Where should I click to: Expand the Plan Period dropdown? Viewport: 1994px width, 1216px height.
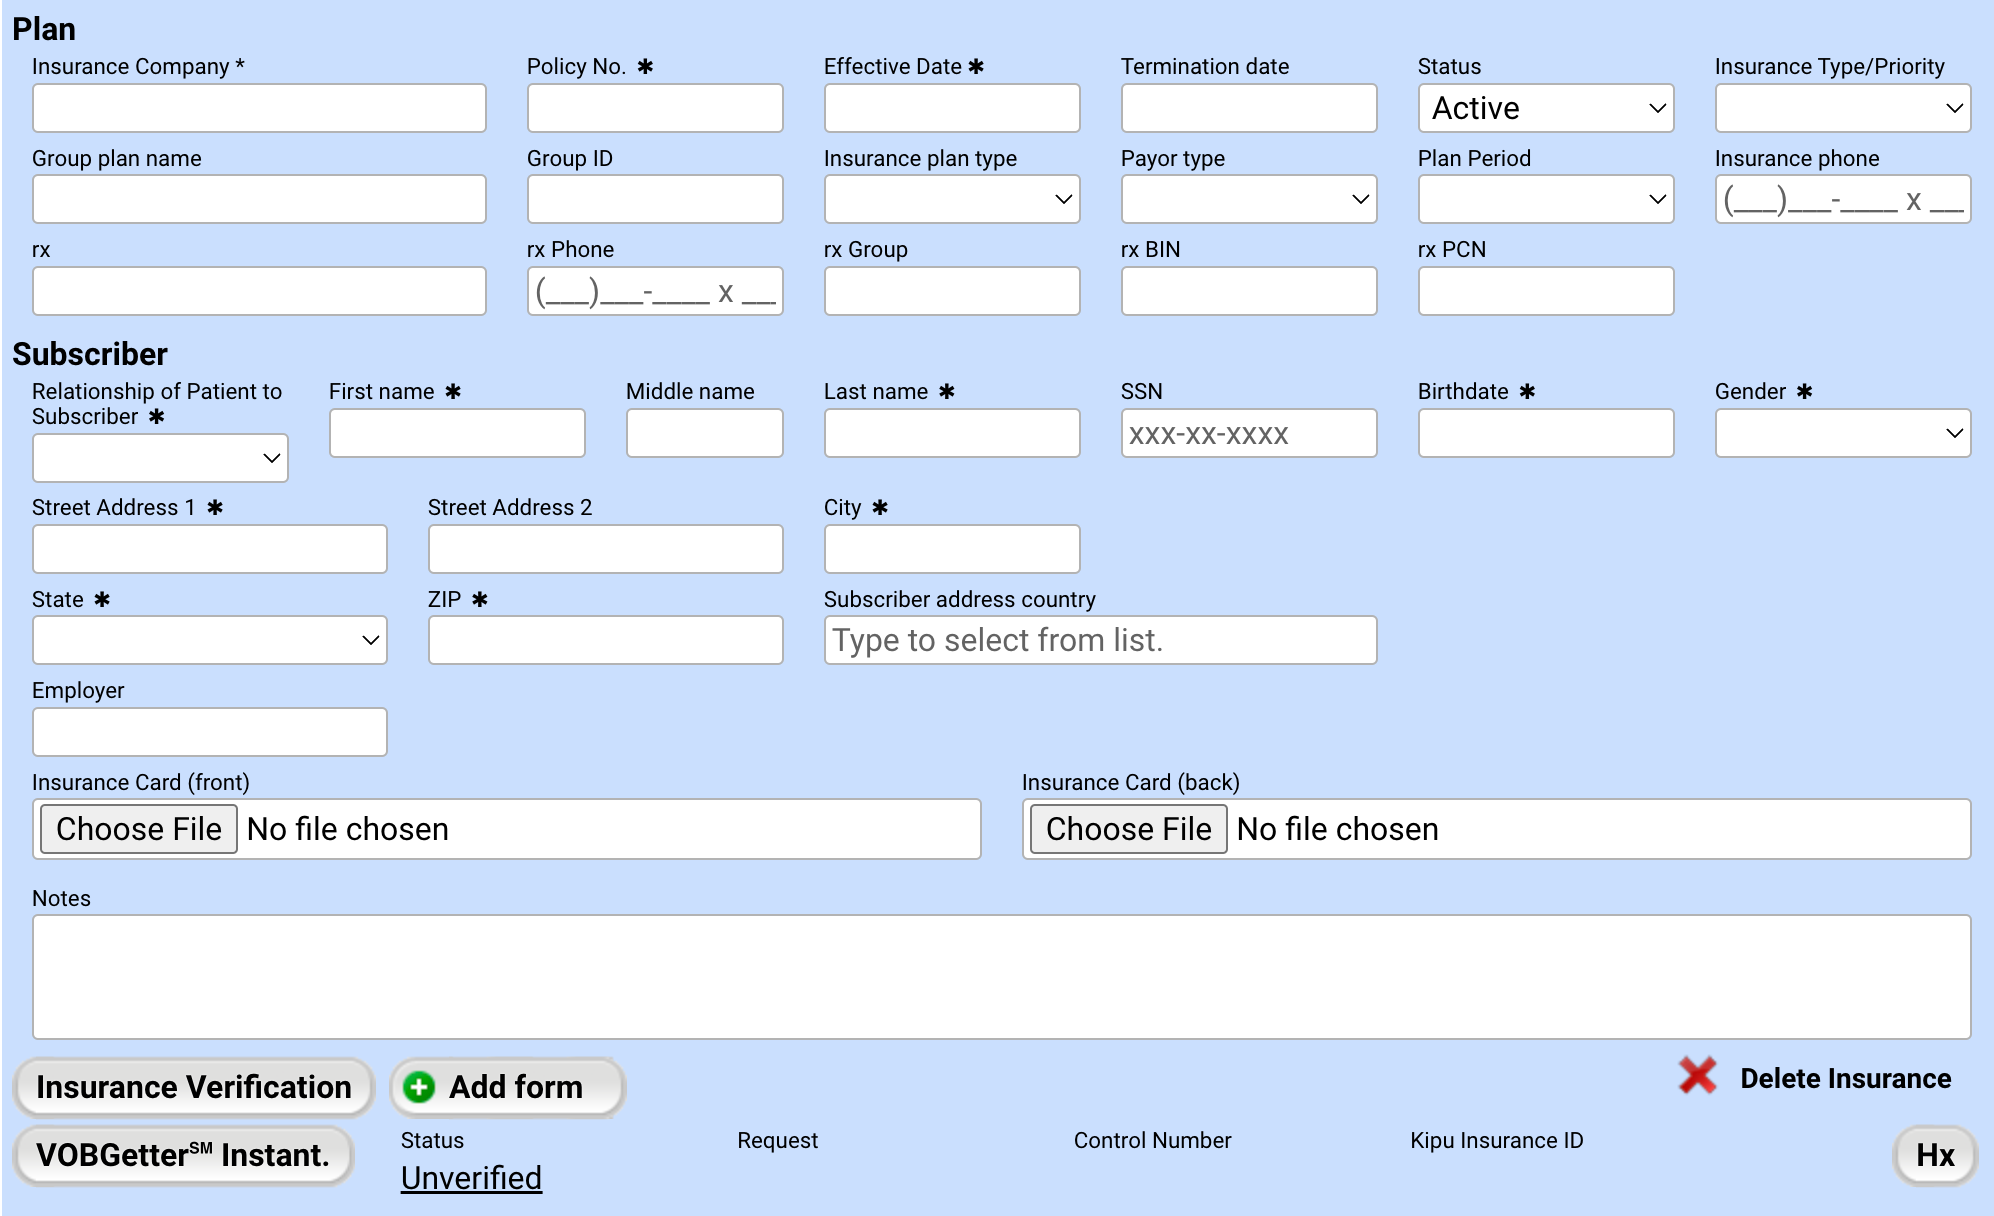[1545, 199]
